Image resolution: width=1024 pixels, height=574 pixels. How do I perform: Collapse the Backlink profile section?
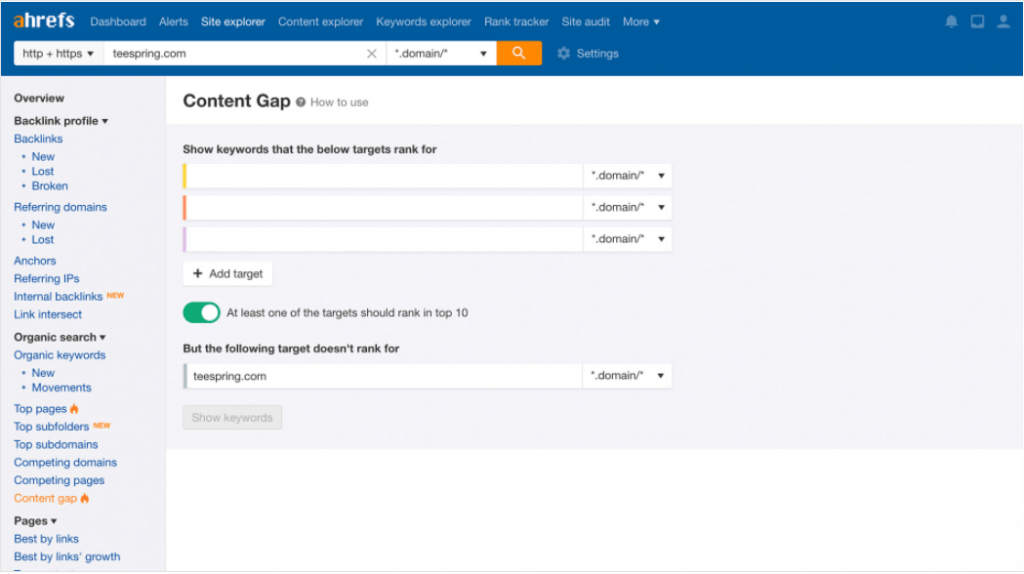(61, 121)
